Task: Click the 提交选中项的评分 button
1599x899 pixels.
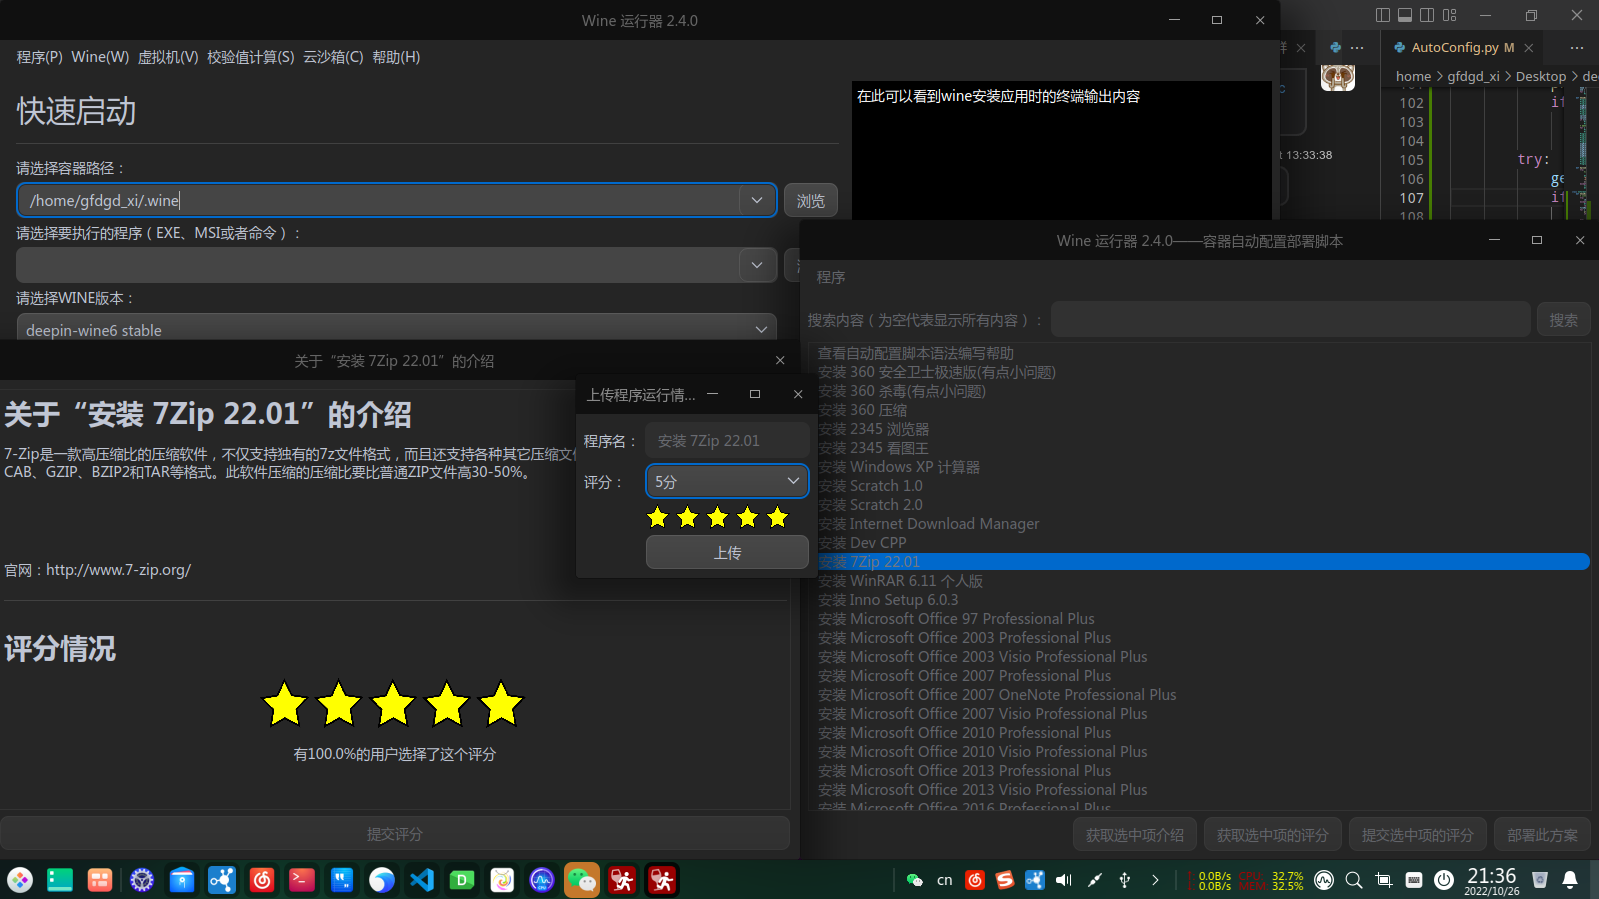Action: click(x=1417, y=834)
